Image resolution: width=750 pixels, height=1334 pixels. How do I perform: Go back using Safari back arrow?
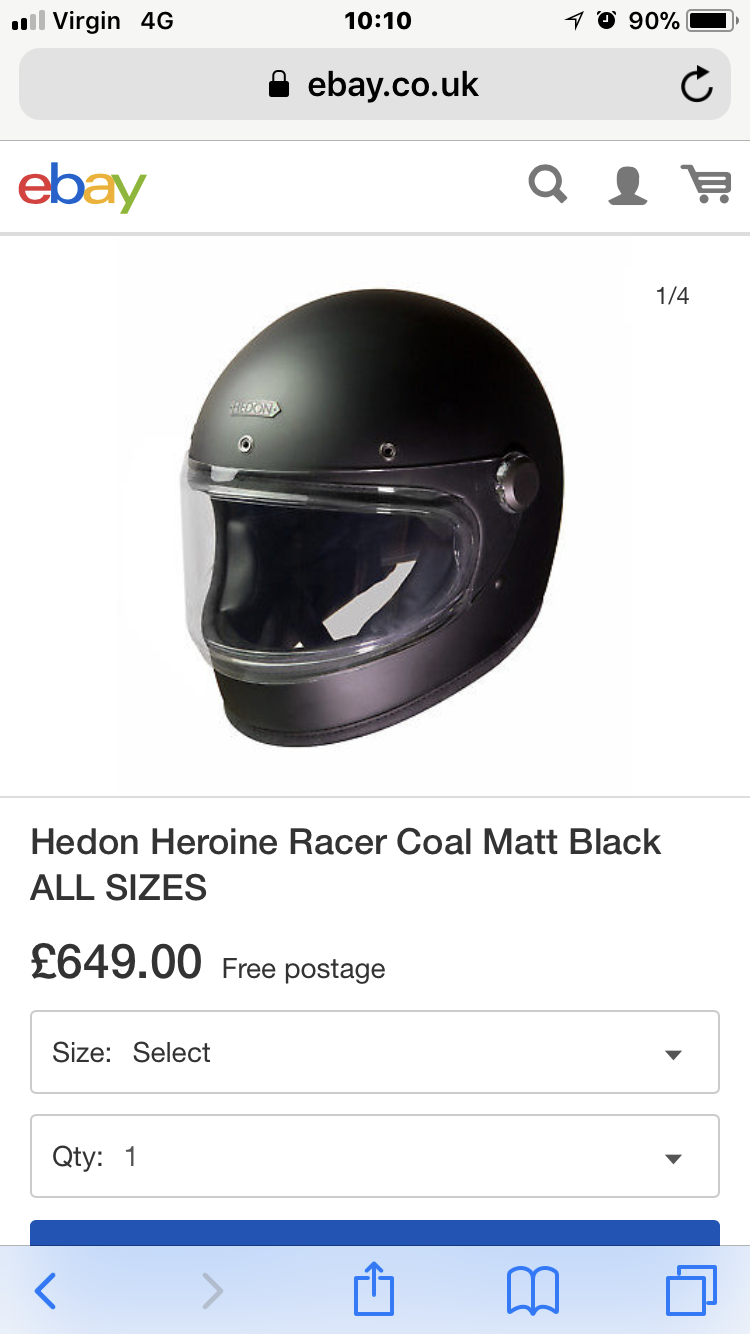coord(46,1291)
